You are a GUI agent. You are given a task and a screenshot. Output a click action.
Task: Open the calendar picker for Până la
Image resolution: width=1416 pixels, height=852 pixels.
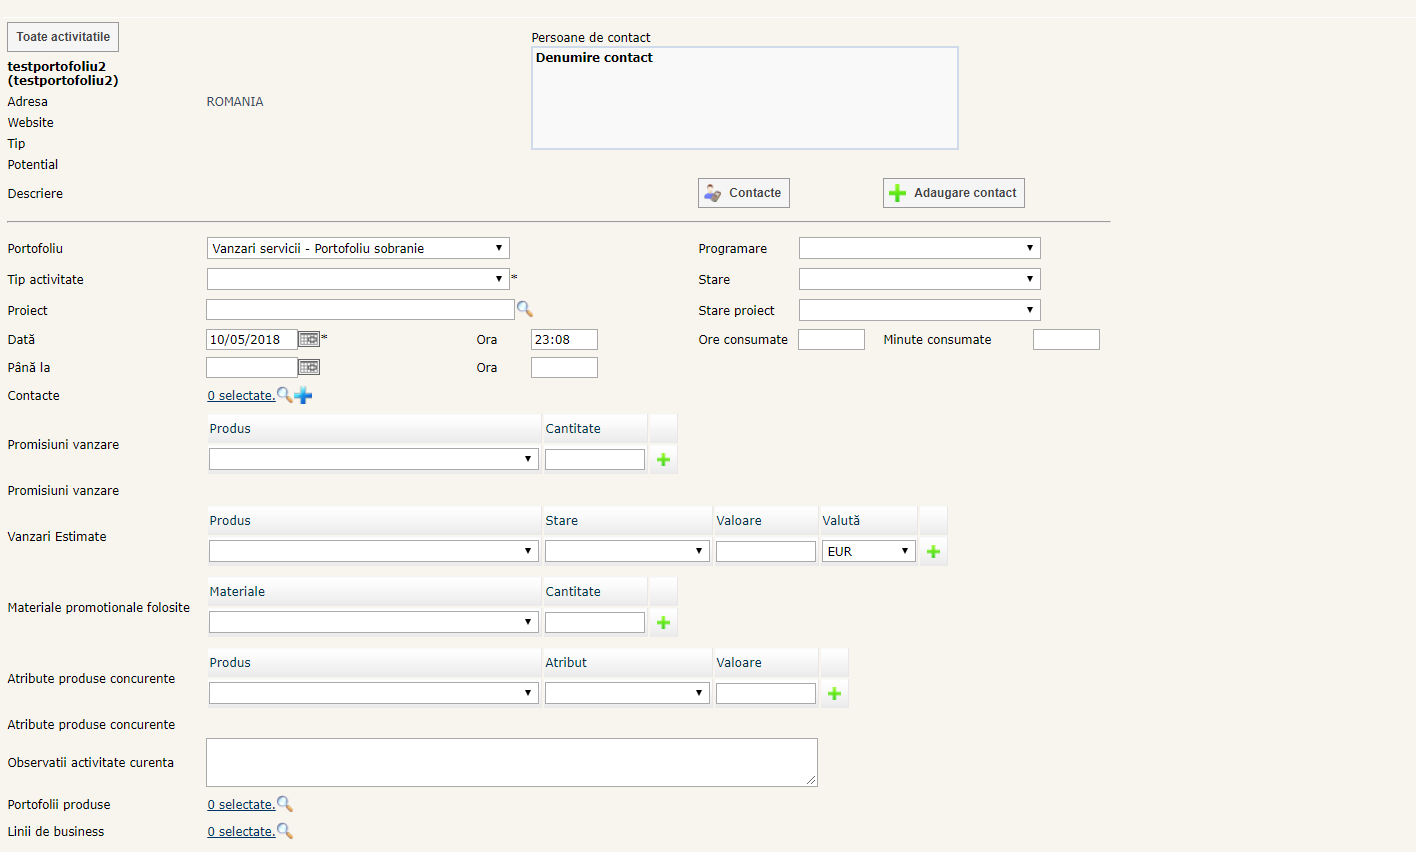pos(309,368)
